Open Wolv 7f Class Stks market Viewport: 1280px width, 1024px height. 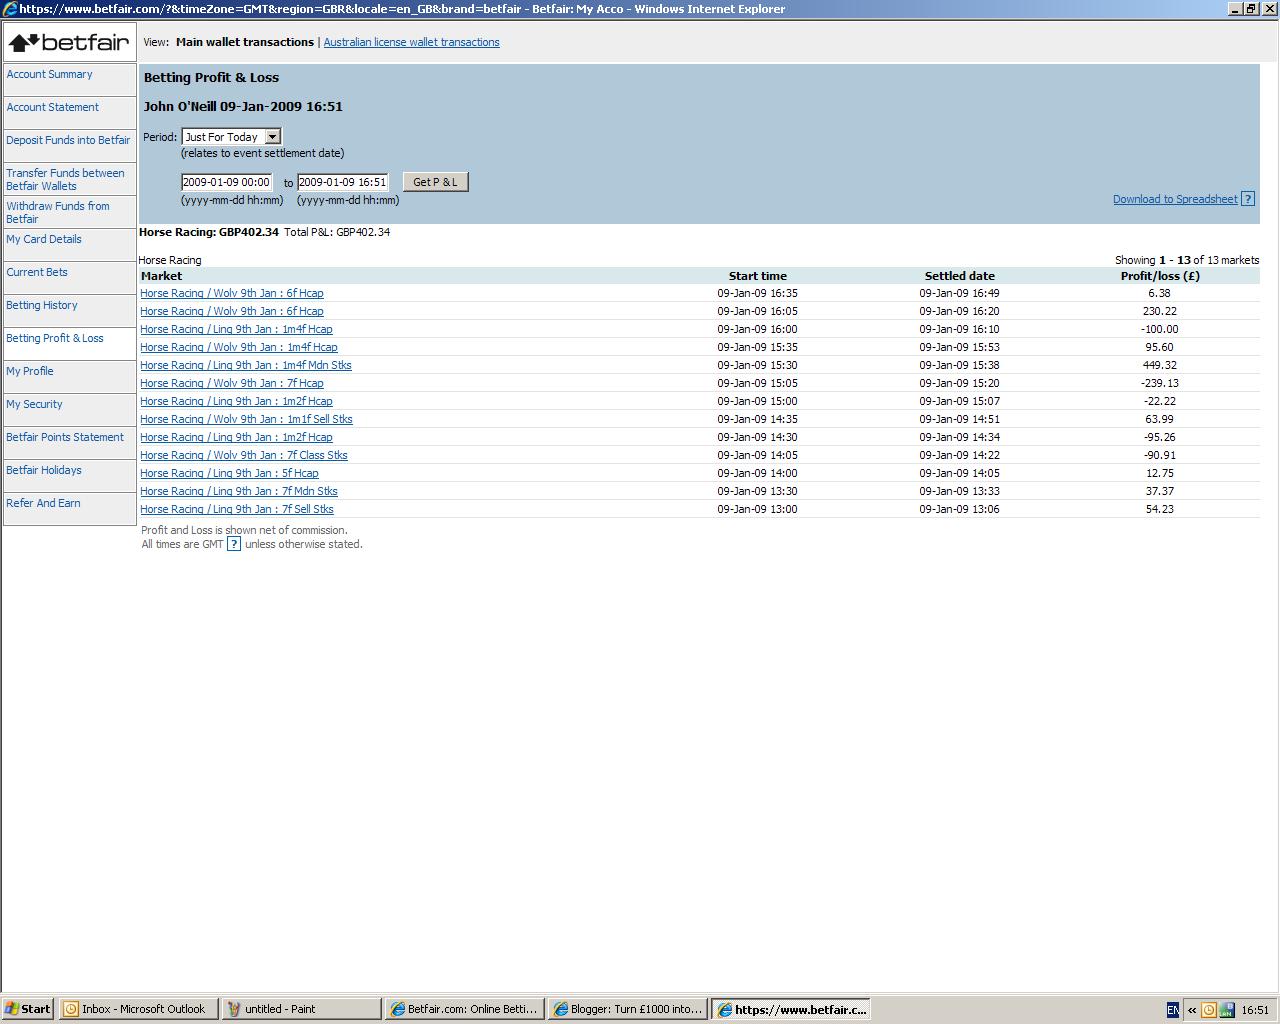[x=244, y=455]
